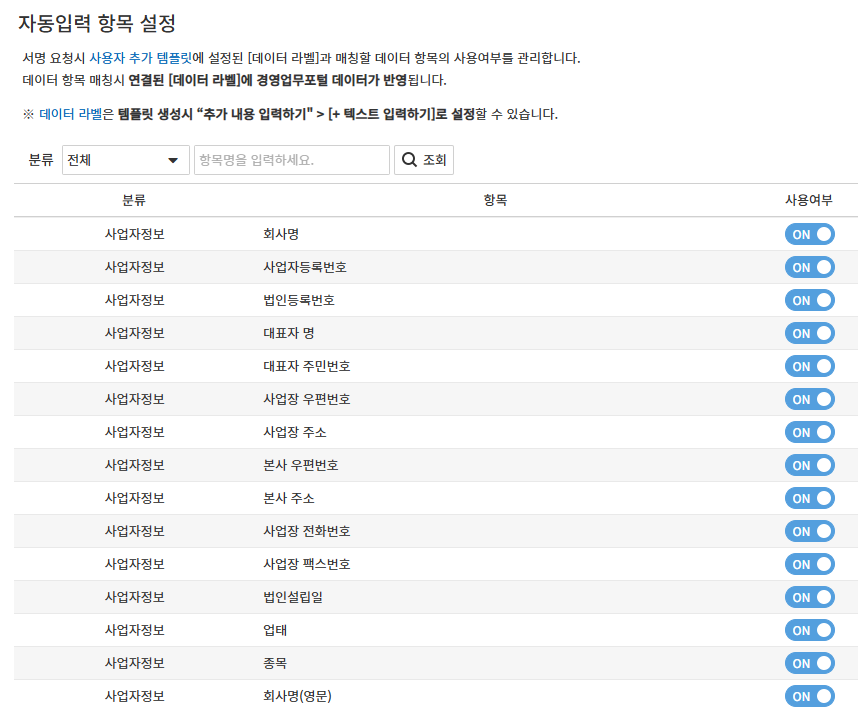Disable the 업태 toggle
The height and width of the screenshot is (711, 858).
coord(809,630)
